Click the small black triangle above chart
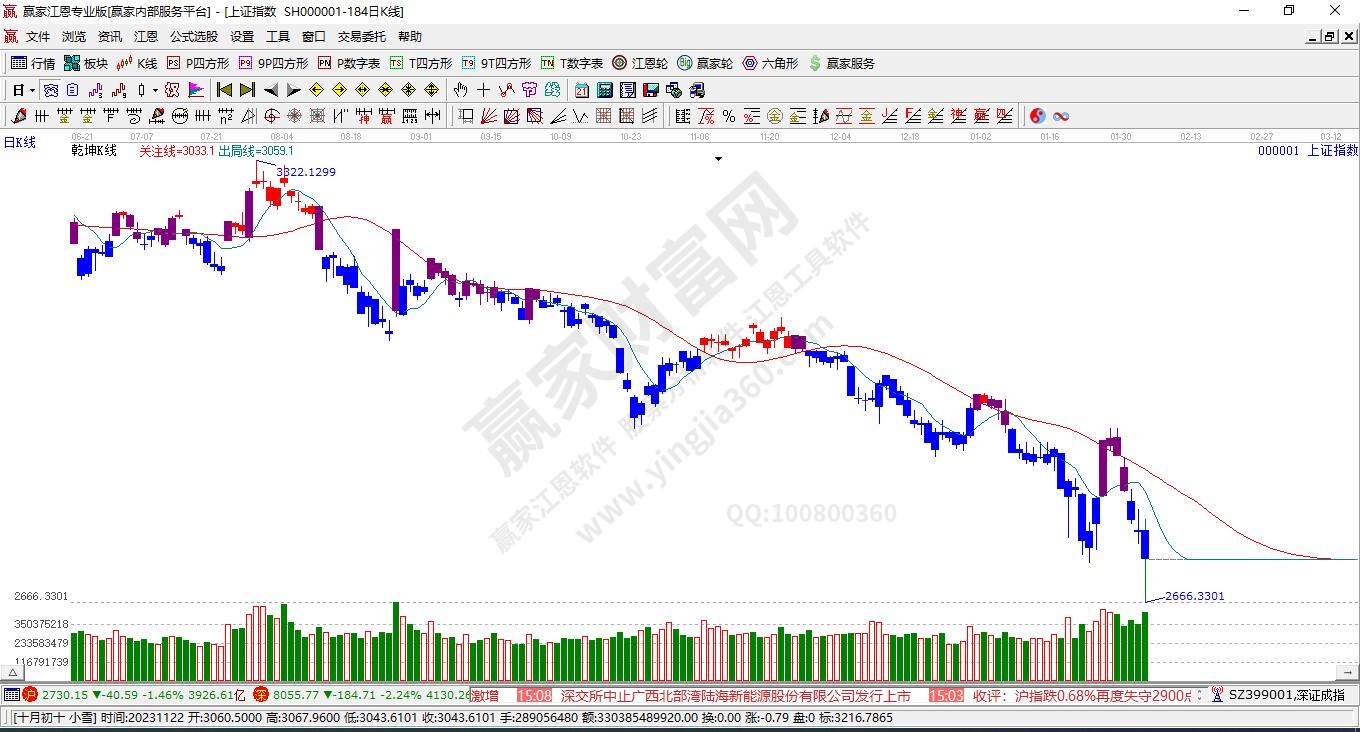Screen dimensions: 1360x732 point(718,158)
